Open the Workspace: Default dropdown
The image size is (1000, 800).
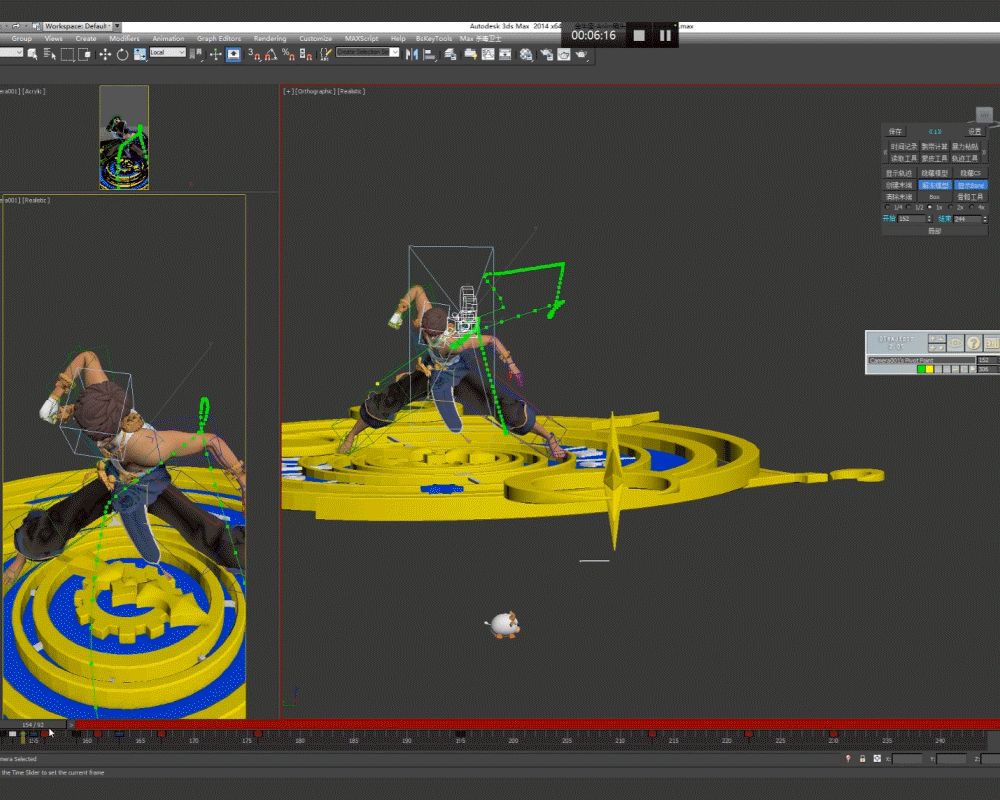tap(78, 26)
